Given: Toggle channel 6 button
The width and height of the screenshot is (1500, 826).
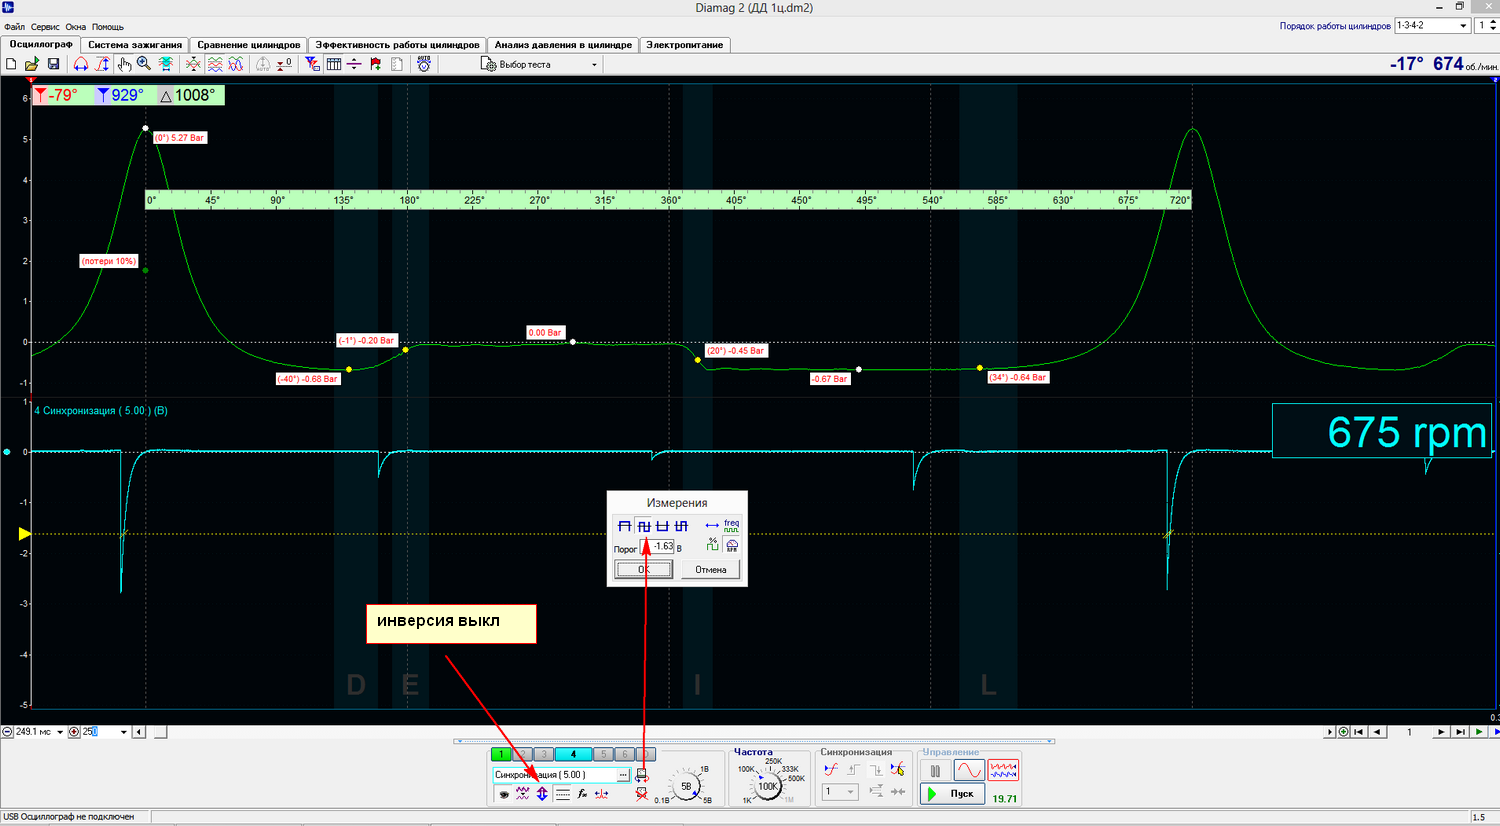Looking at the screenshot, I should (x=625, y=754).
